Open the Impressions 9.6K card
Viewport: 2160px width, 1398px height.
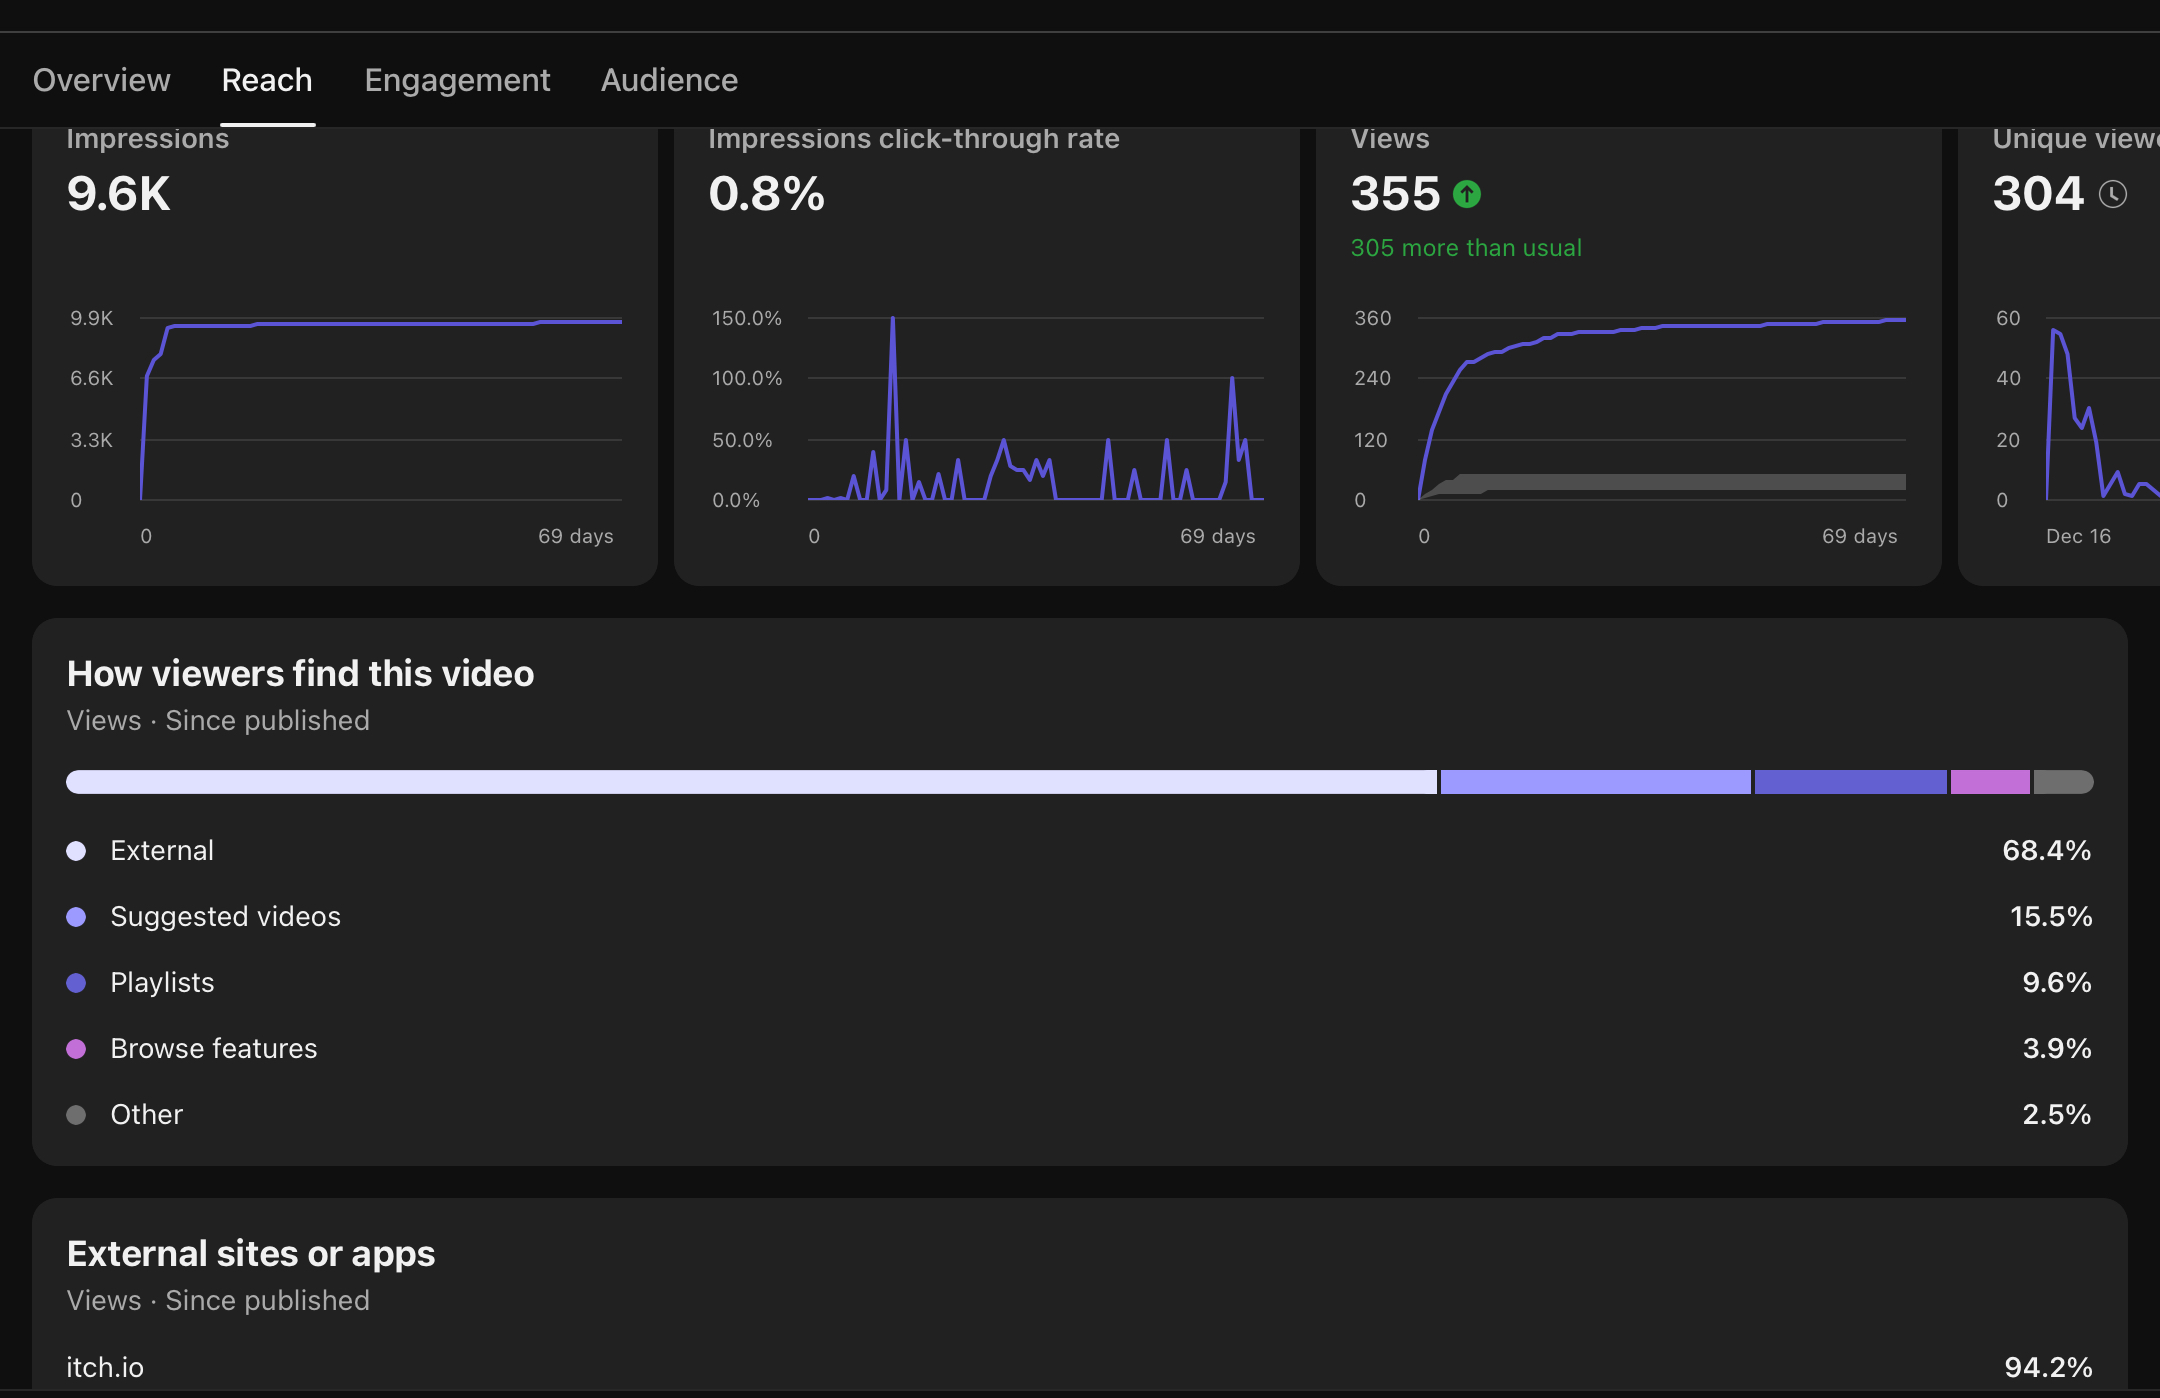pos(118,194)
